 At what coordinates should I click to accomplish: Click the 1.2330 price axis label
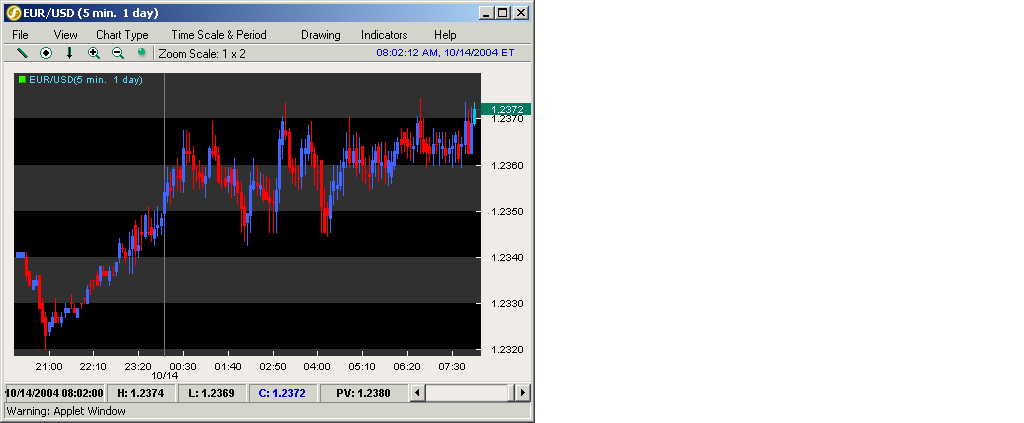507,304
